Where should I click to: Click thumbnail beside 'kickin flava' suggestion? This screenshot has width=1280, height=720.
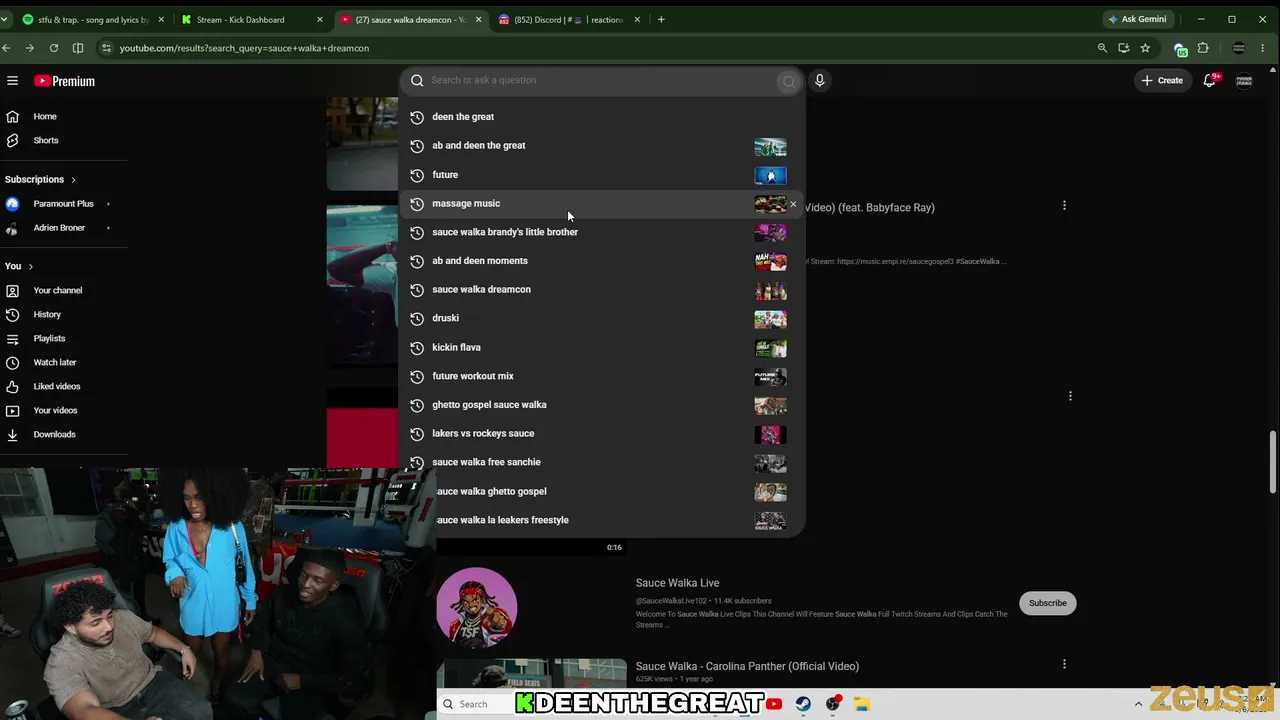click(770, 348)
